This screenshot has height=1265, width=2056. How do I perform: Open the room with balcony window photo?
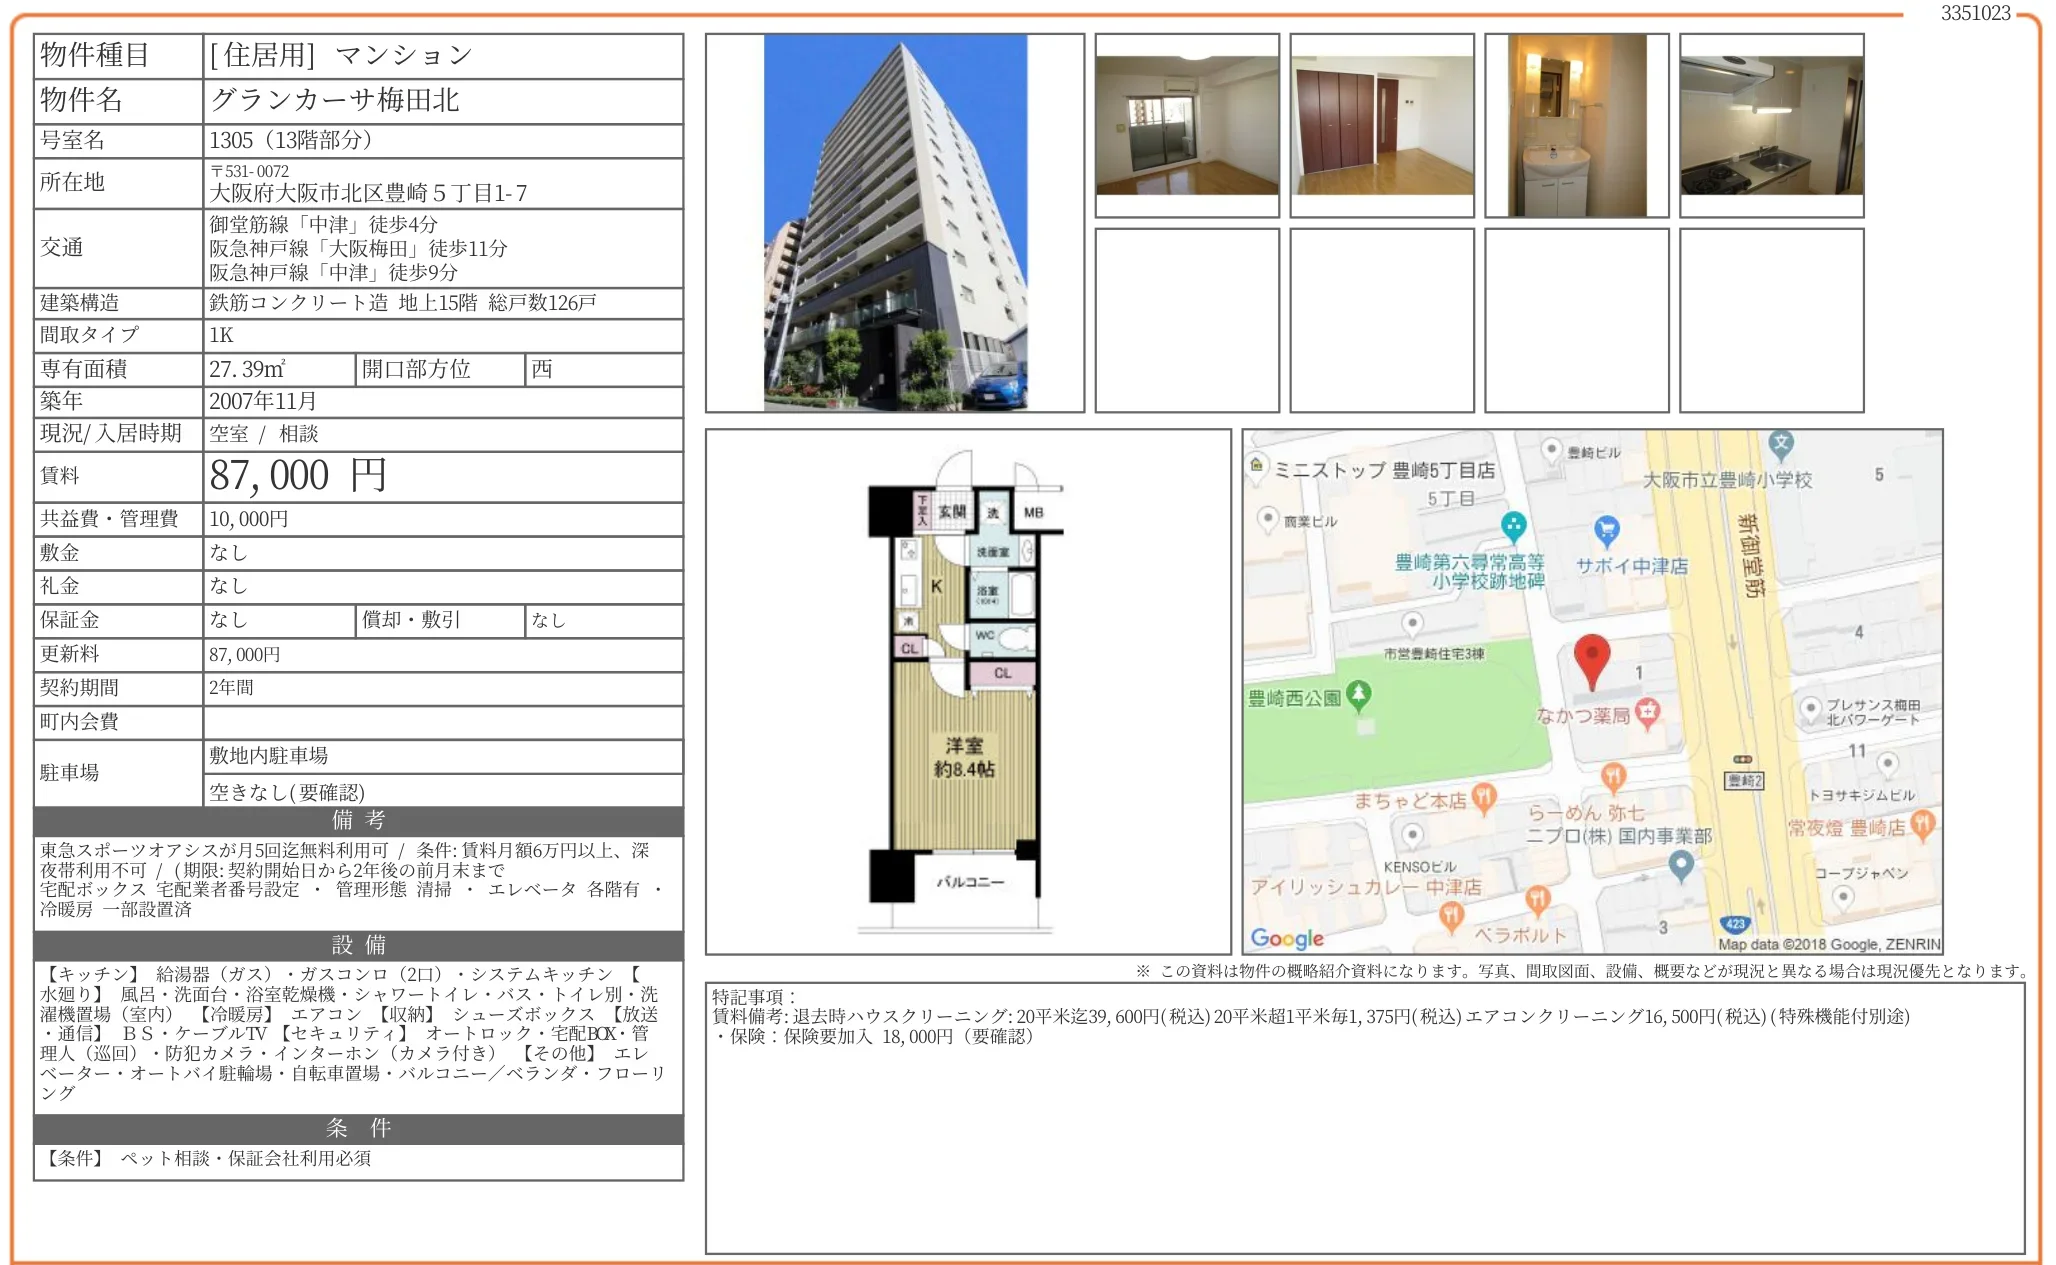[1187, 126]
